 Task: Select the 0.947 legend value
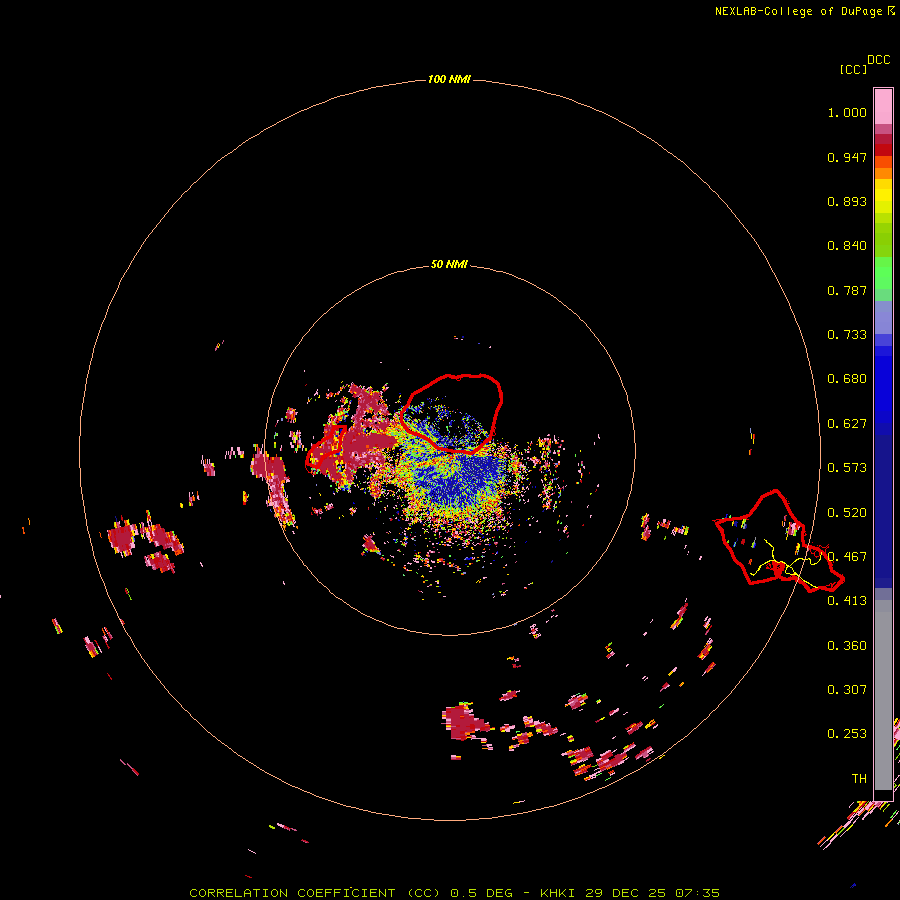coord(847,157)
